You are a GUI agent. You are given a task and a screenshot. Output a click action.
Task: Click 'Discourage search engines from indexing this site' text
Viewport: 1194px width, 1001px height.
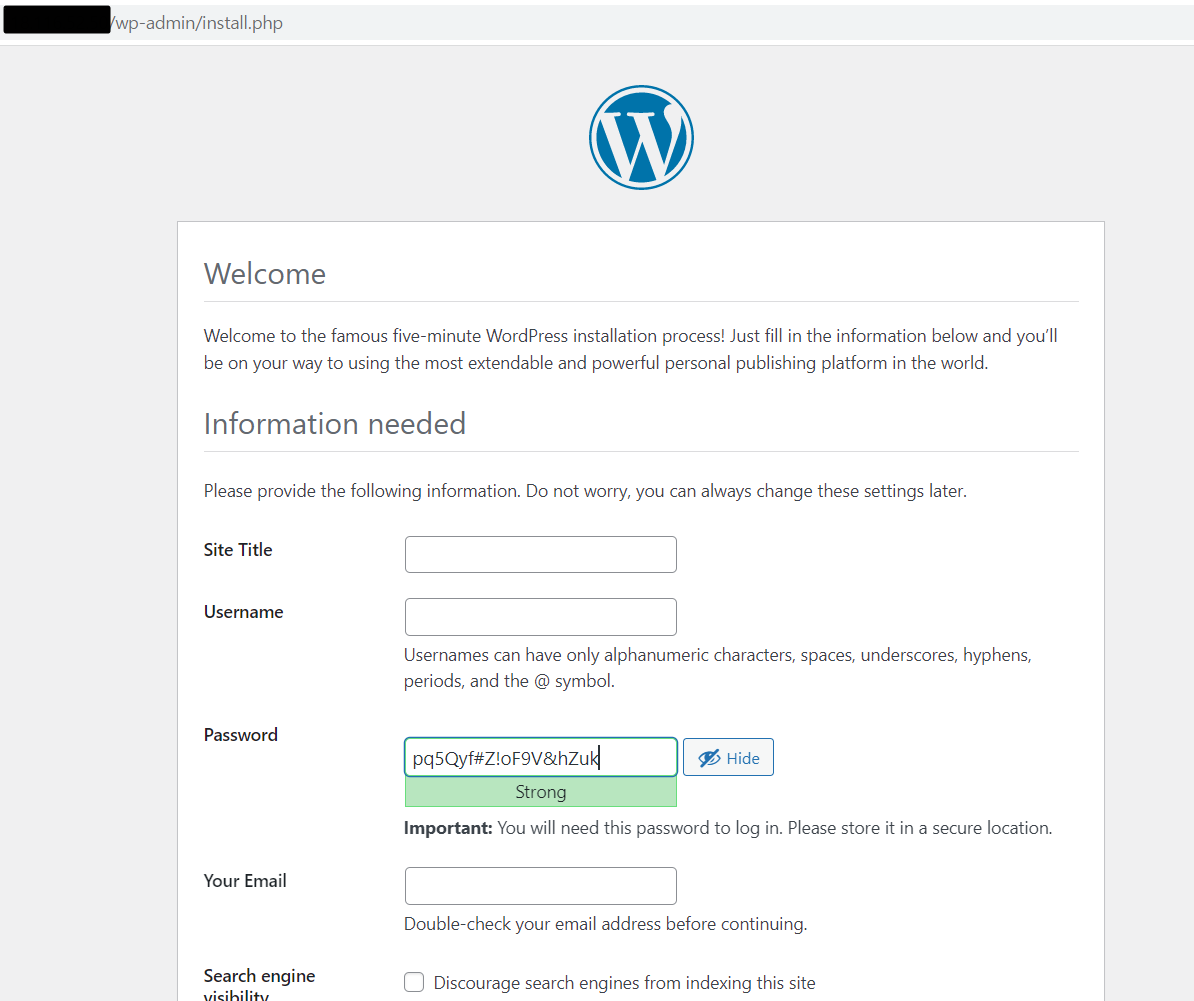click(x=624, y=983)
